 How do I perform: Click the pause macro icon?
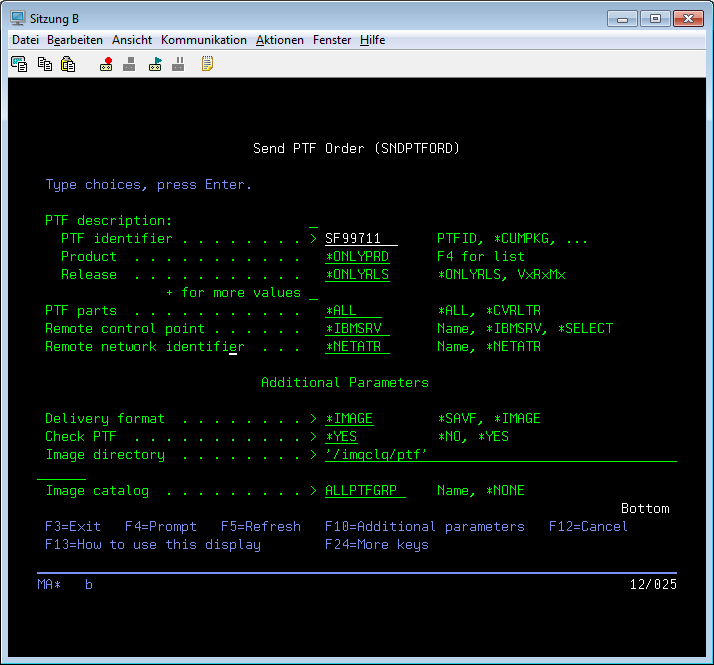[x=178, y=64]
